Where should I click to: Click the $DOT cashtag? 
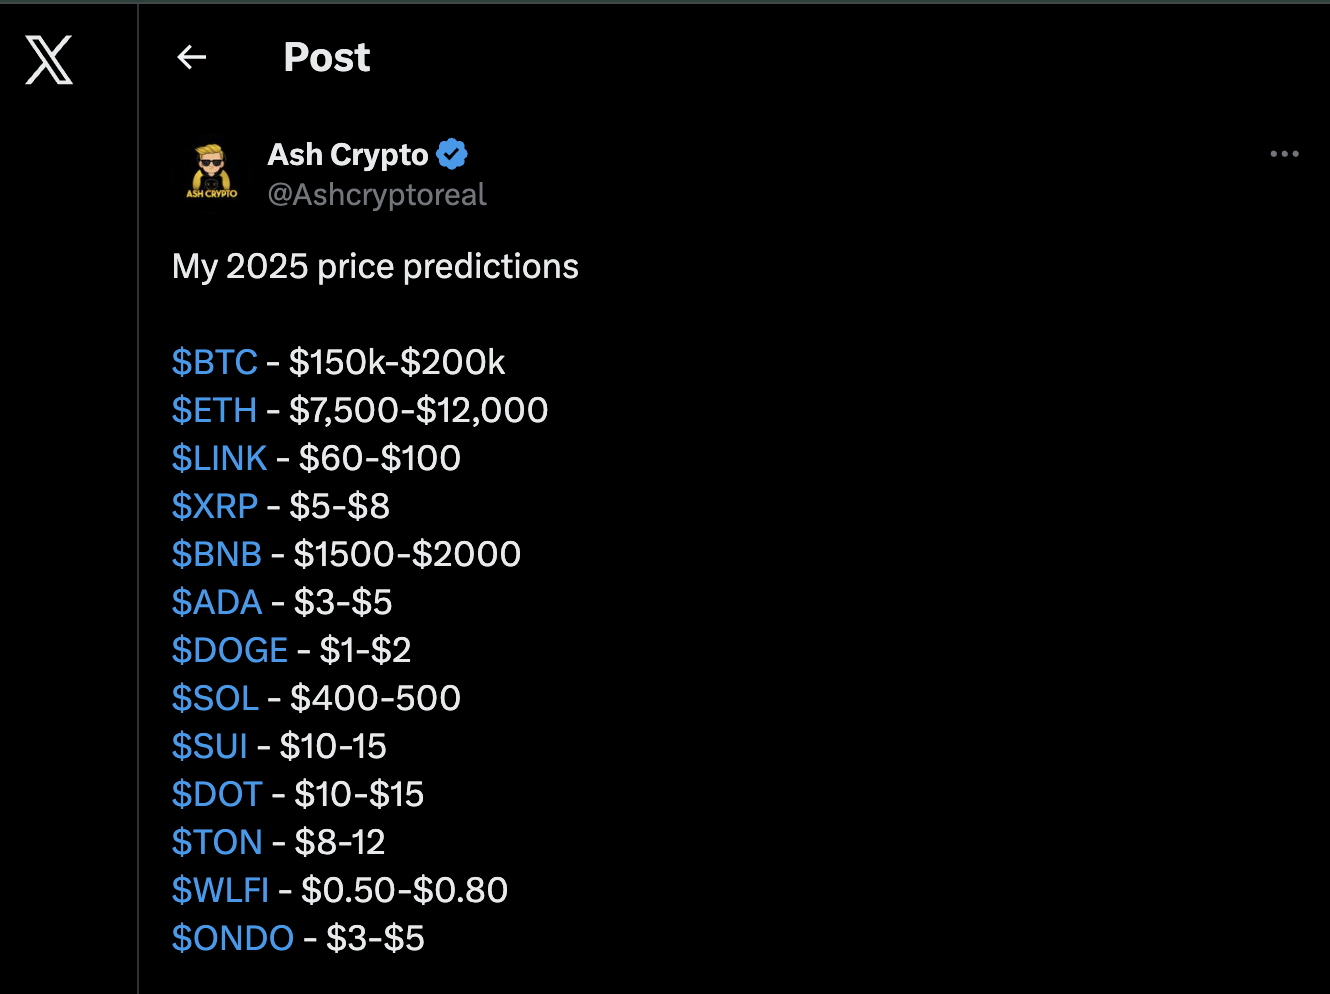[217, 794]
